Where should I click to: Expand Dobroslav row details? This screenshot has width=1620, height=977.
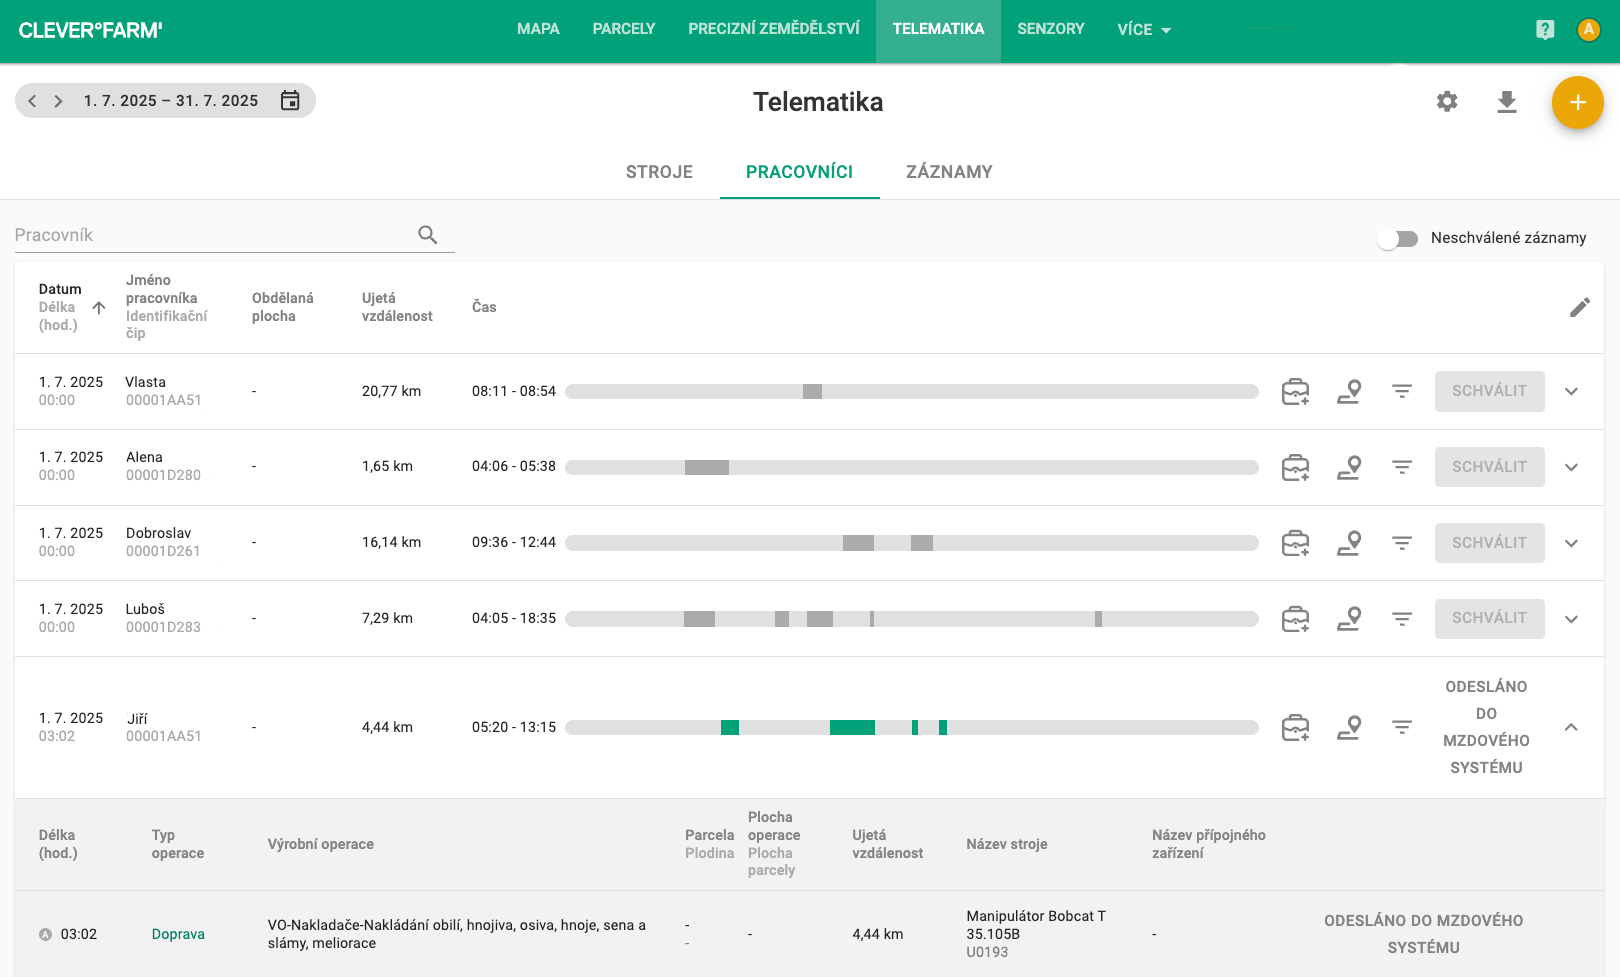[x=1571, y=543]
